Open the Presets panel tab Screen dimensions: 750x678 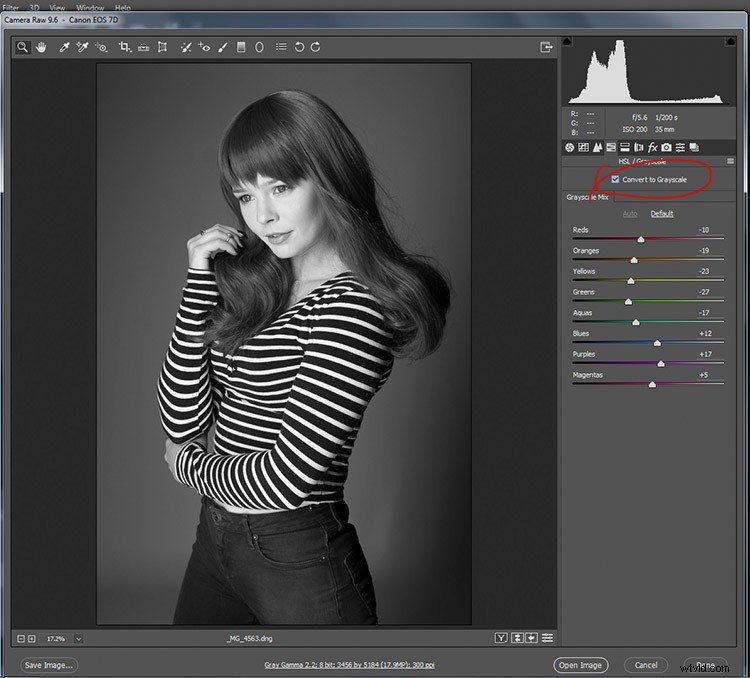click(x=680, y=147)
